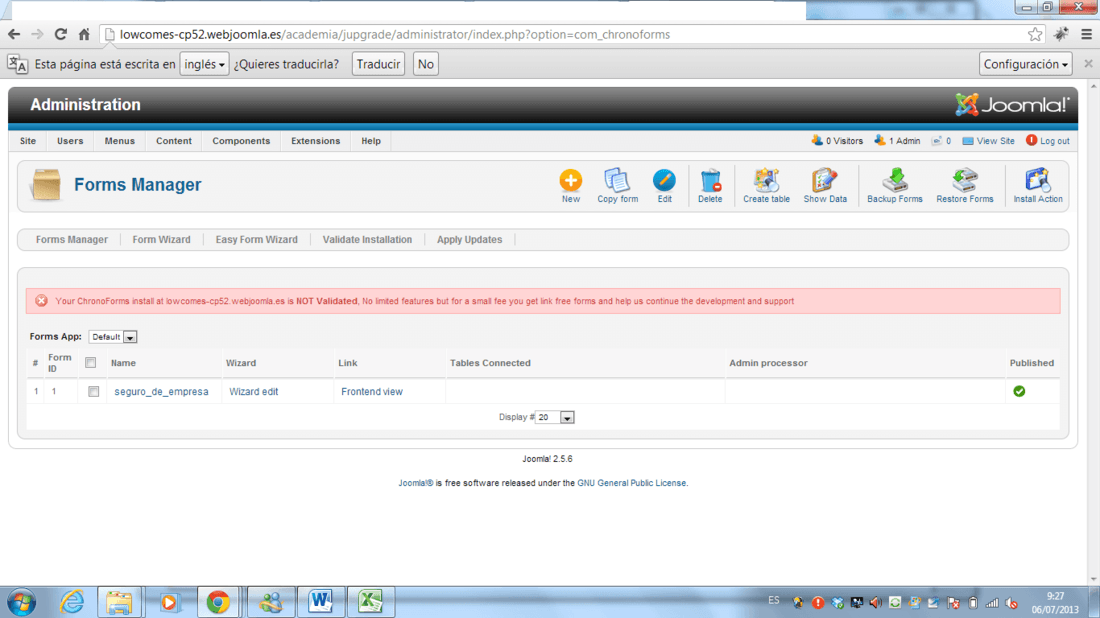The height and width of the screenshot is (618, 1100).
Task: Switch to Easy Form Wizard tab
Action: click(257, 240)
